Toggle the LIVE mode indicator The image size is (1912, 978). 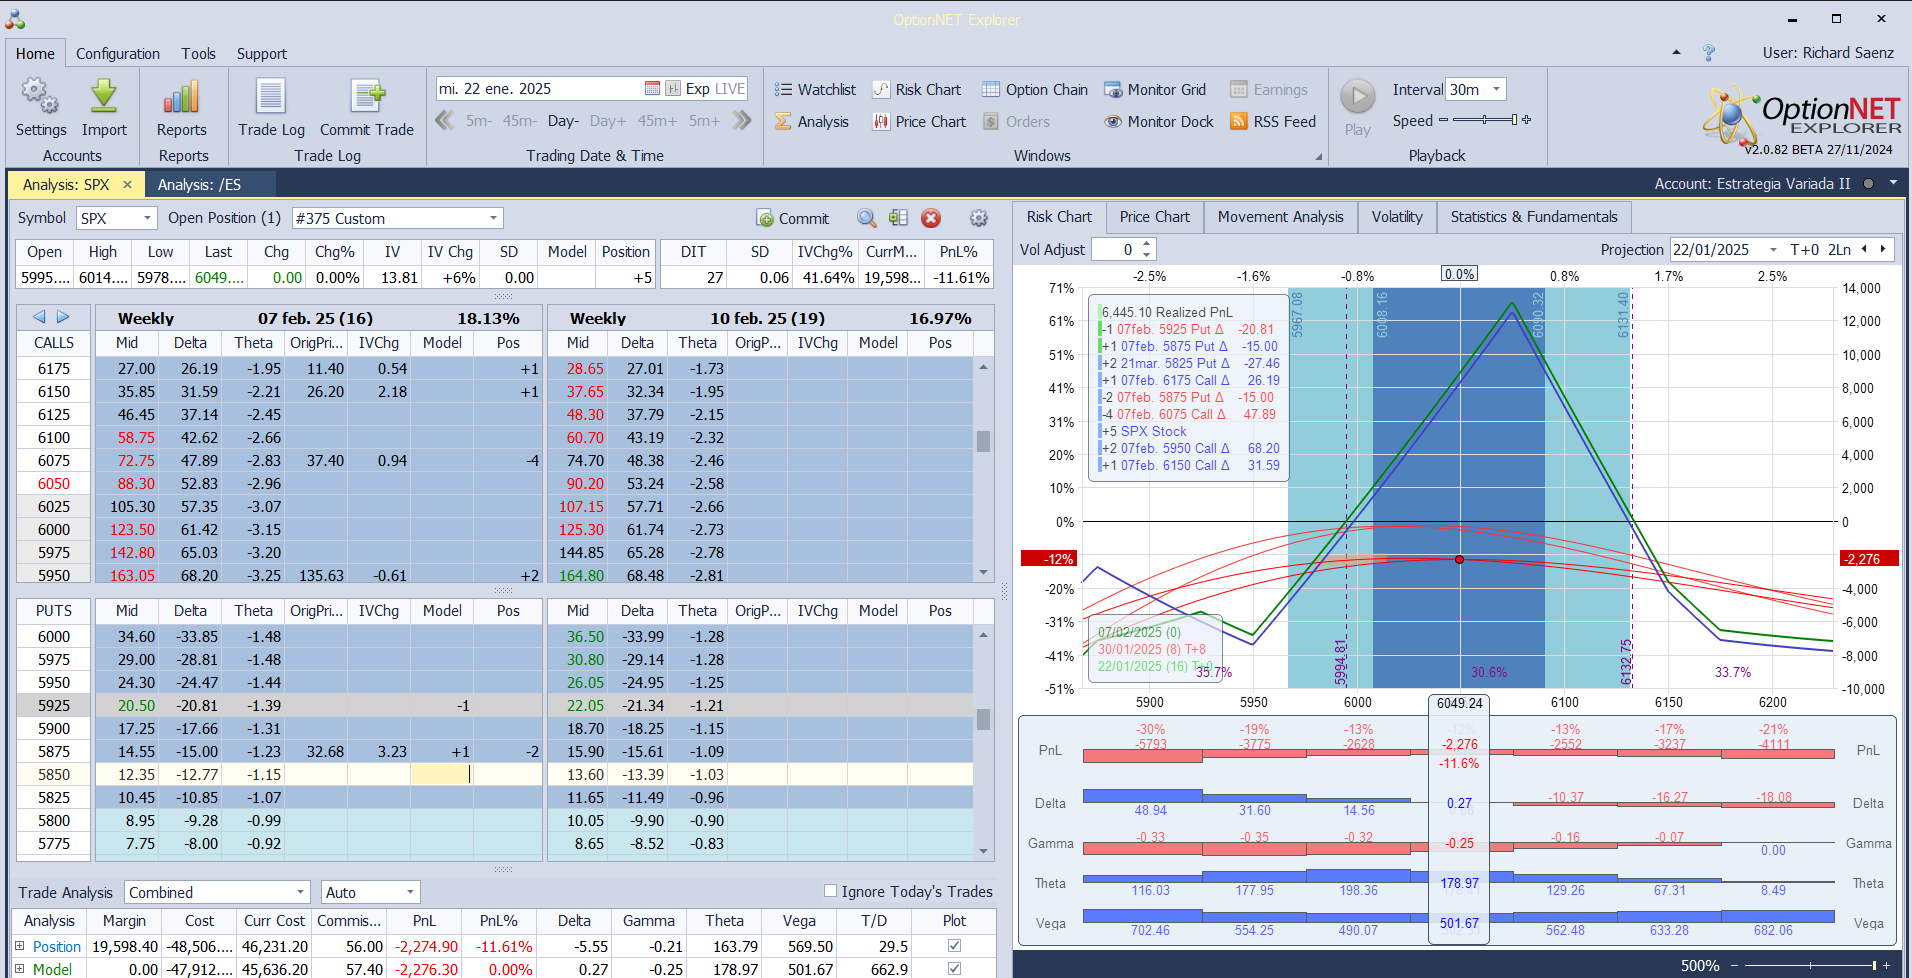[x=730, y=89]
